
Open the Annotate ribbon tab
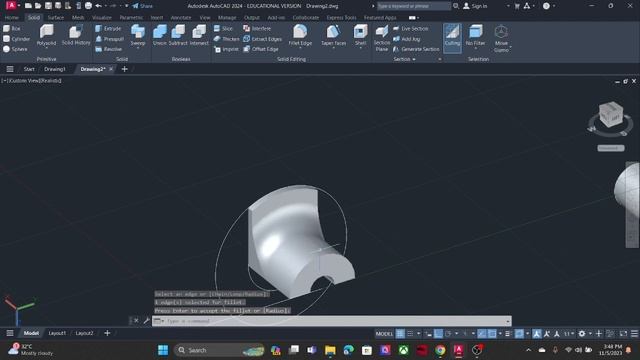(180, 18)
